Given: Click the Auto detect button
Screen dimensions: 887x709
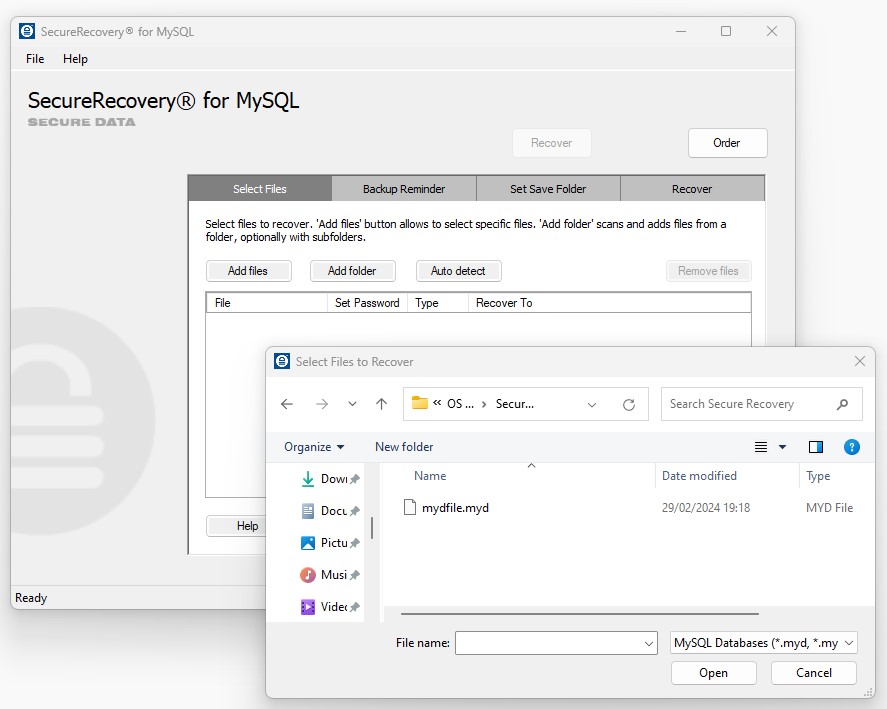Looking at the screenshot, I should [x=458, y=271].
